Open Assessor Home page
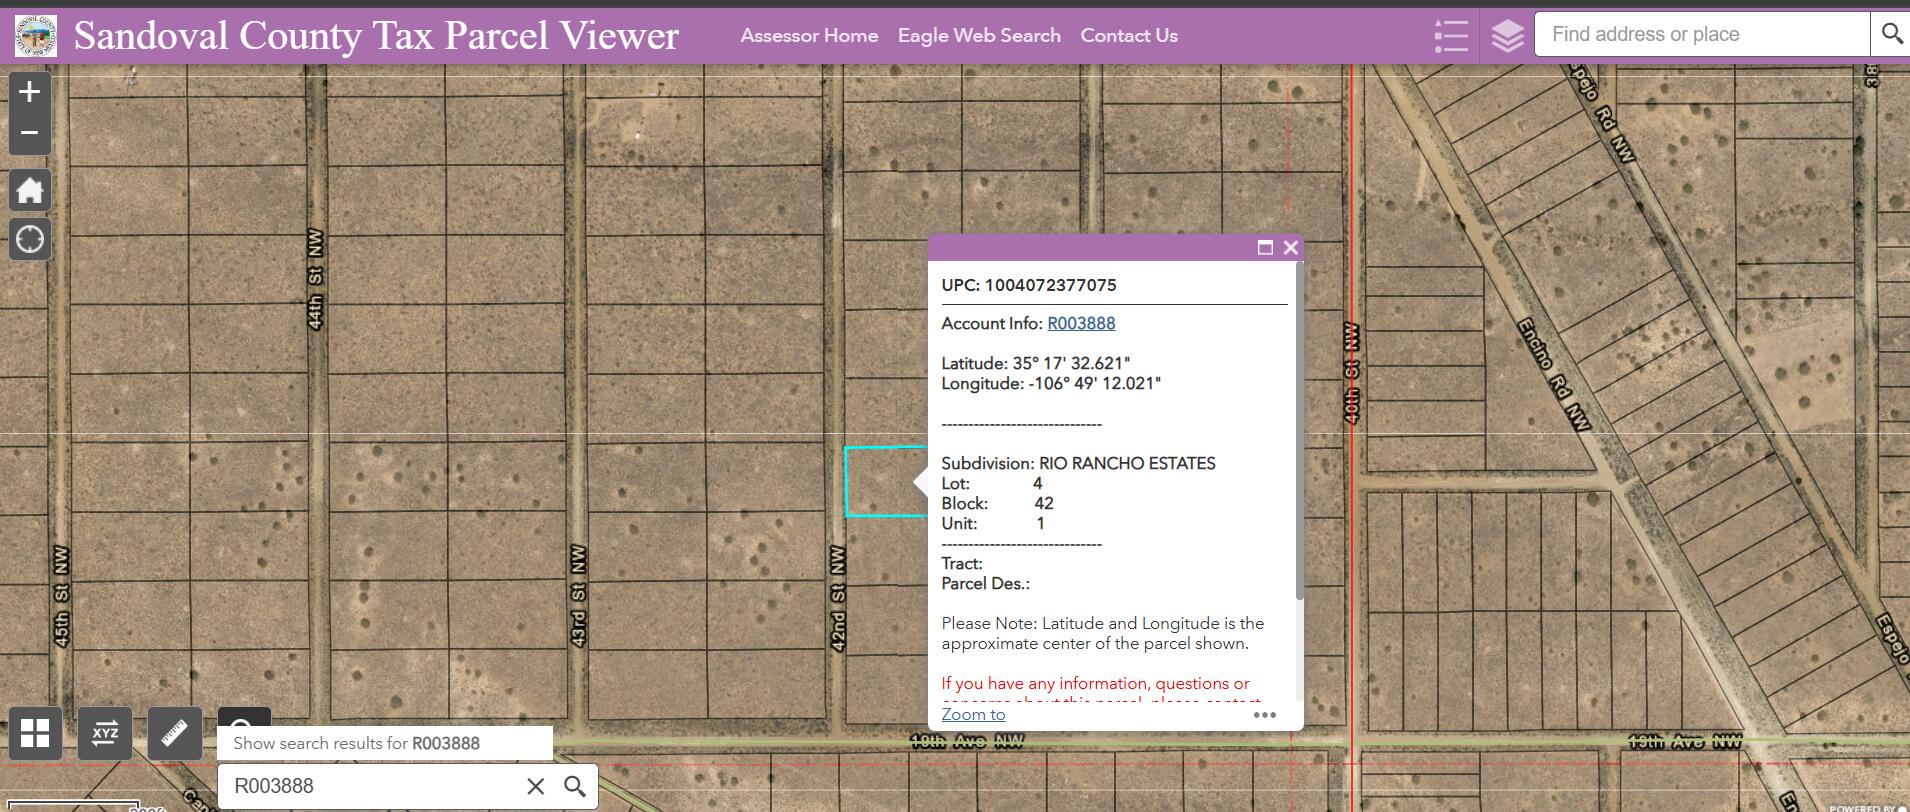 pos(809,36)
